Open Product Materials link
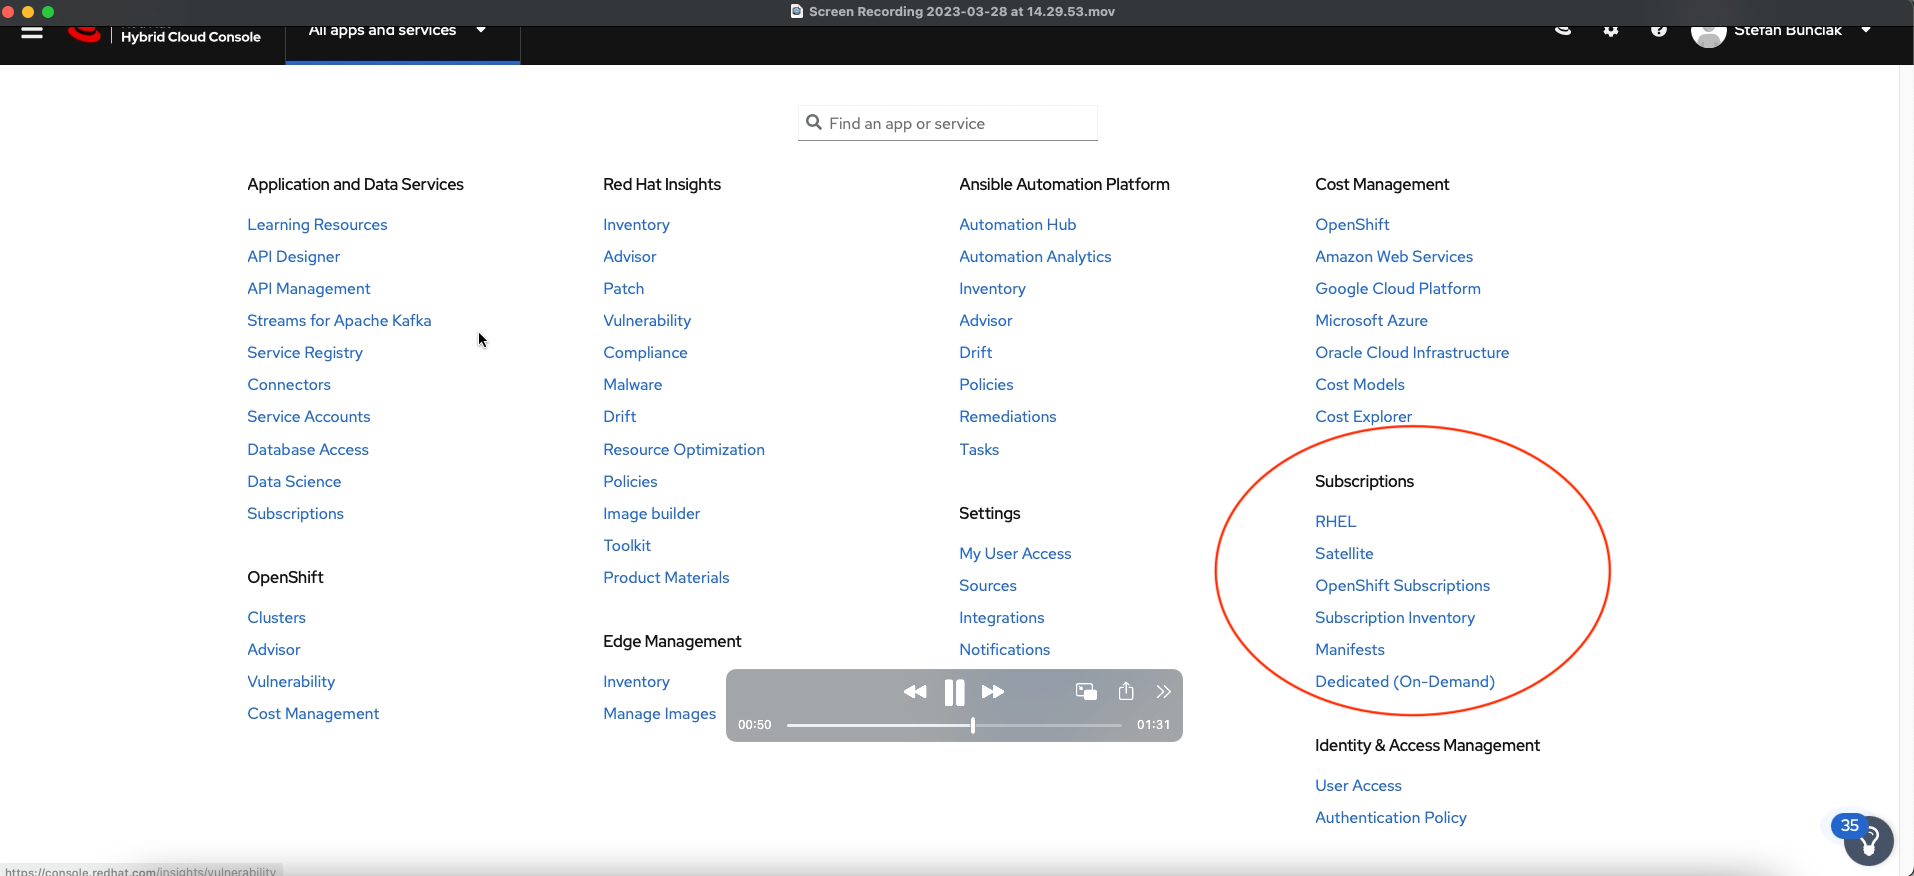The height and width of the screenshot is (876, 1914). point(666,578)
